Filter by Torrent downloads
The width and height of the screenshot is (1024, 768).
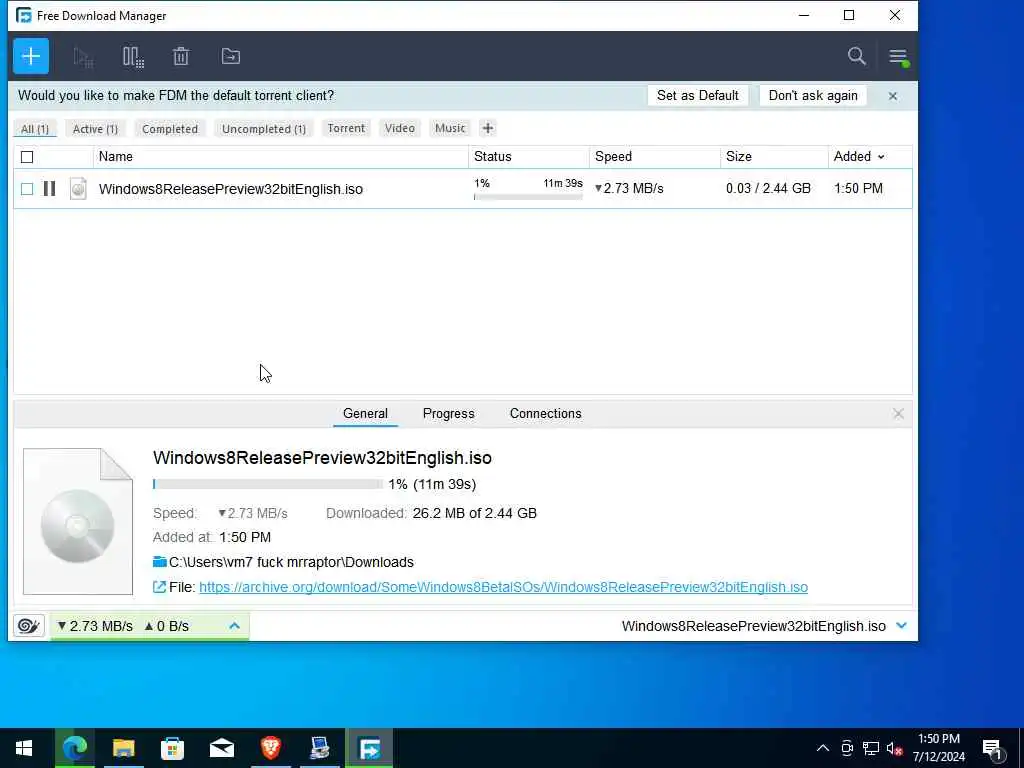pyautogui.click(x=346, y=128)
